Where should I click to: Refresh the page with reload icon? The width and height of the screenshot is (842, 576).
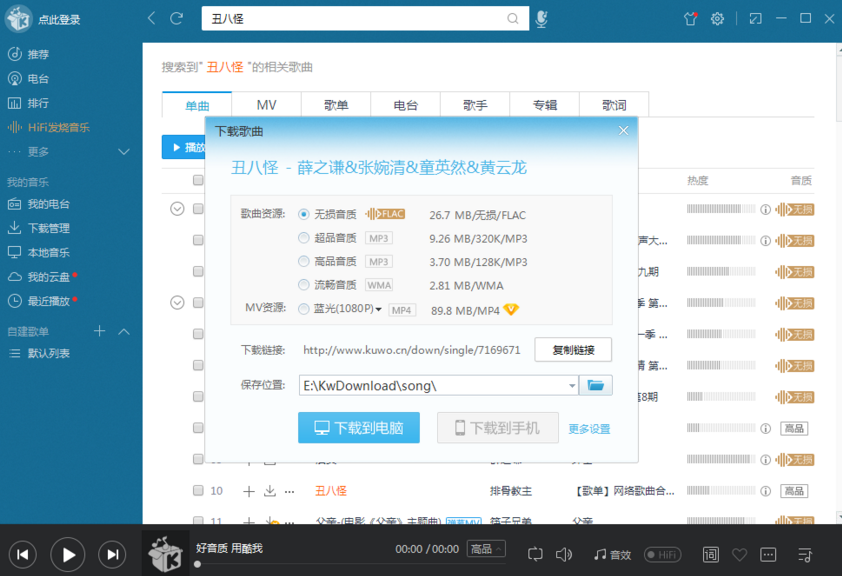click(x=176, y=19)
